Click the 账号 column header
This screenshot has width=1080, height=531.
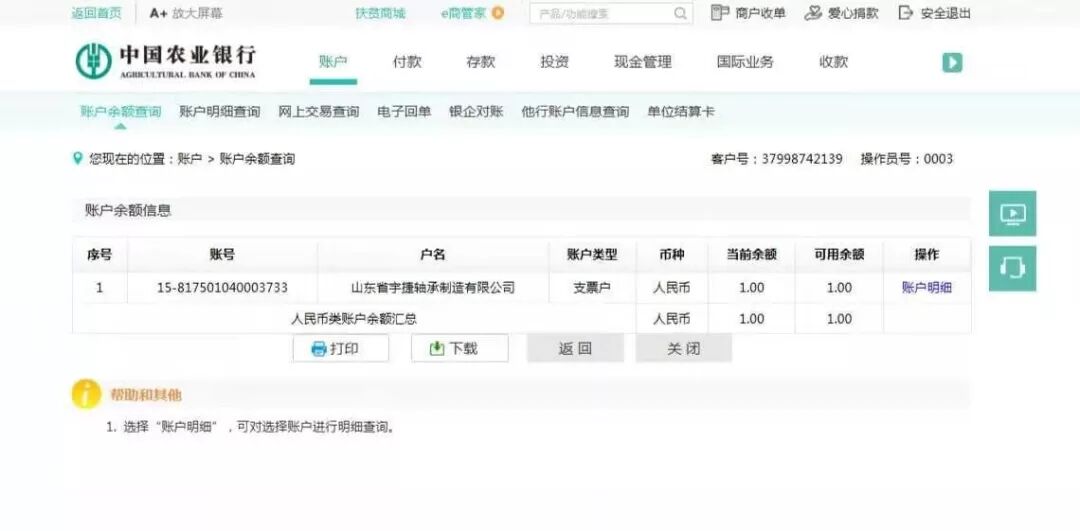(x=222, y=255)
